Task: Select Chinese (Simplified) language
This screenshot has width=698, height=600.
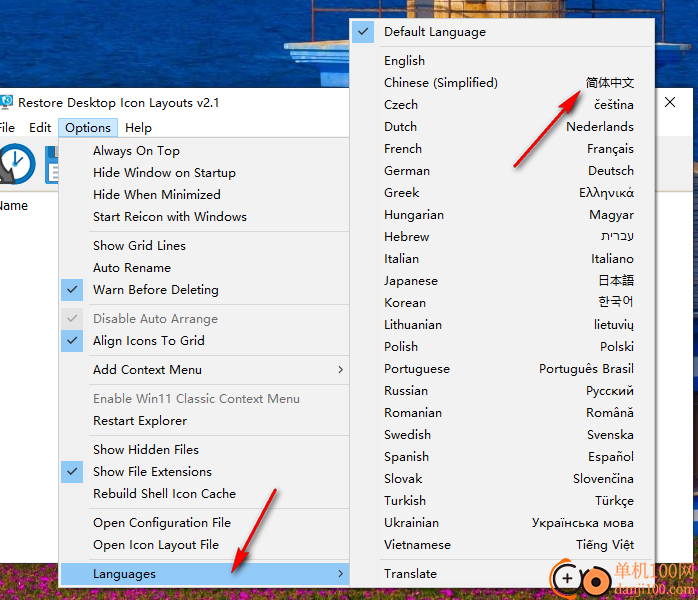Action: (x=502, y=83)
